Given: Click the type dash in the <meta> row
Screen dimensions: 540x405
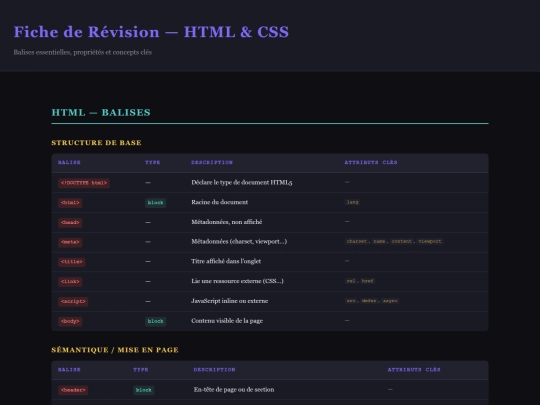Looking at the screenshot, I should 148,242.
